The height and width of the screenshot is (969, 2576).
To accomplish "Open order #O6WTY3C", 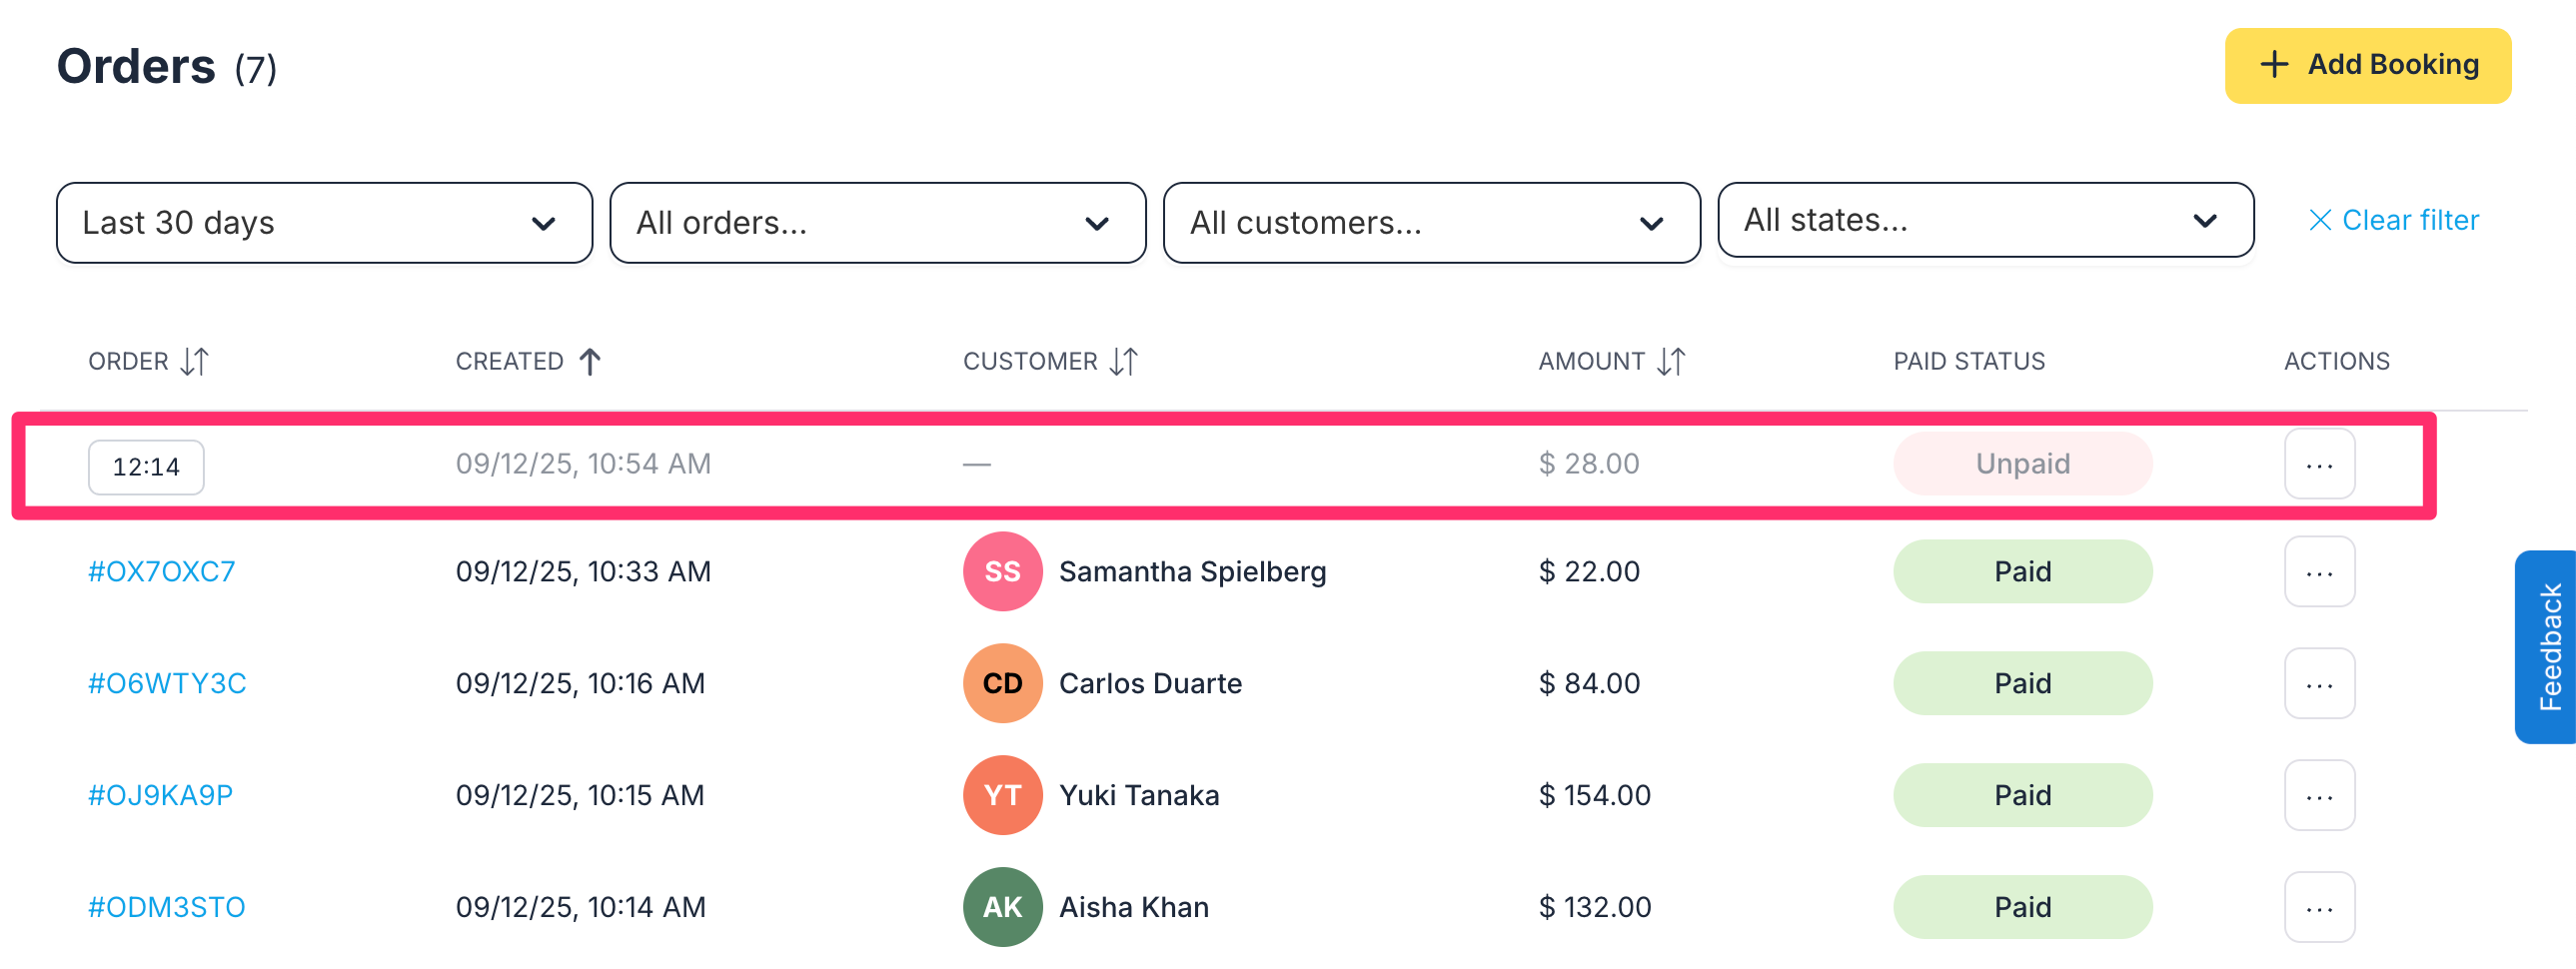I will coord(167,684).
